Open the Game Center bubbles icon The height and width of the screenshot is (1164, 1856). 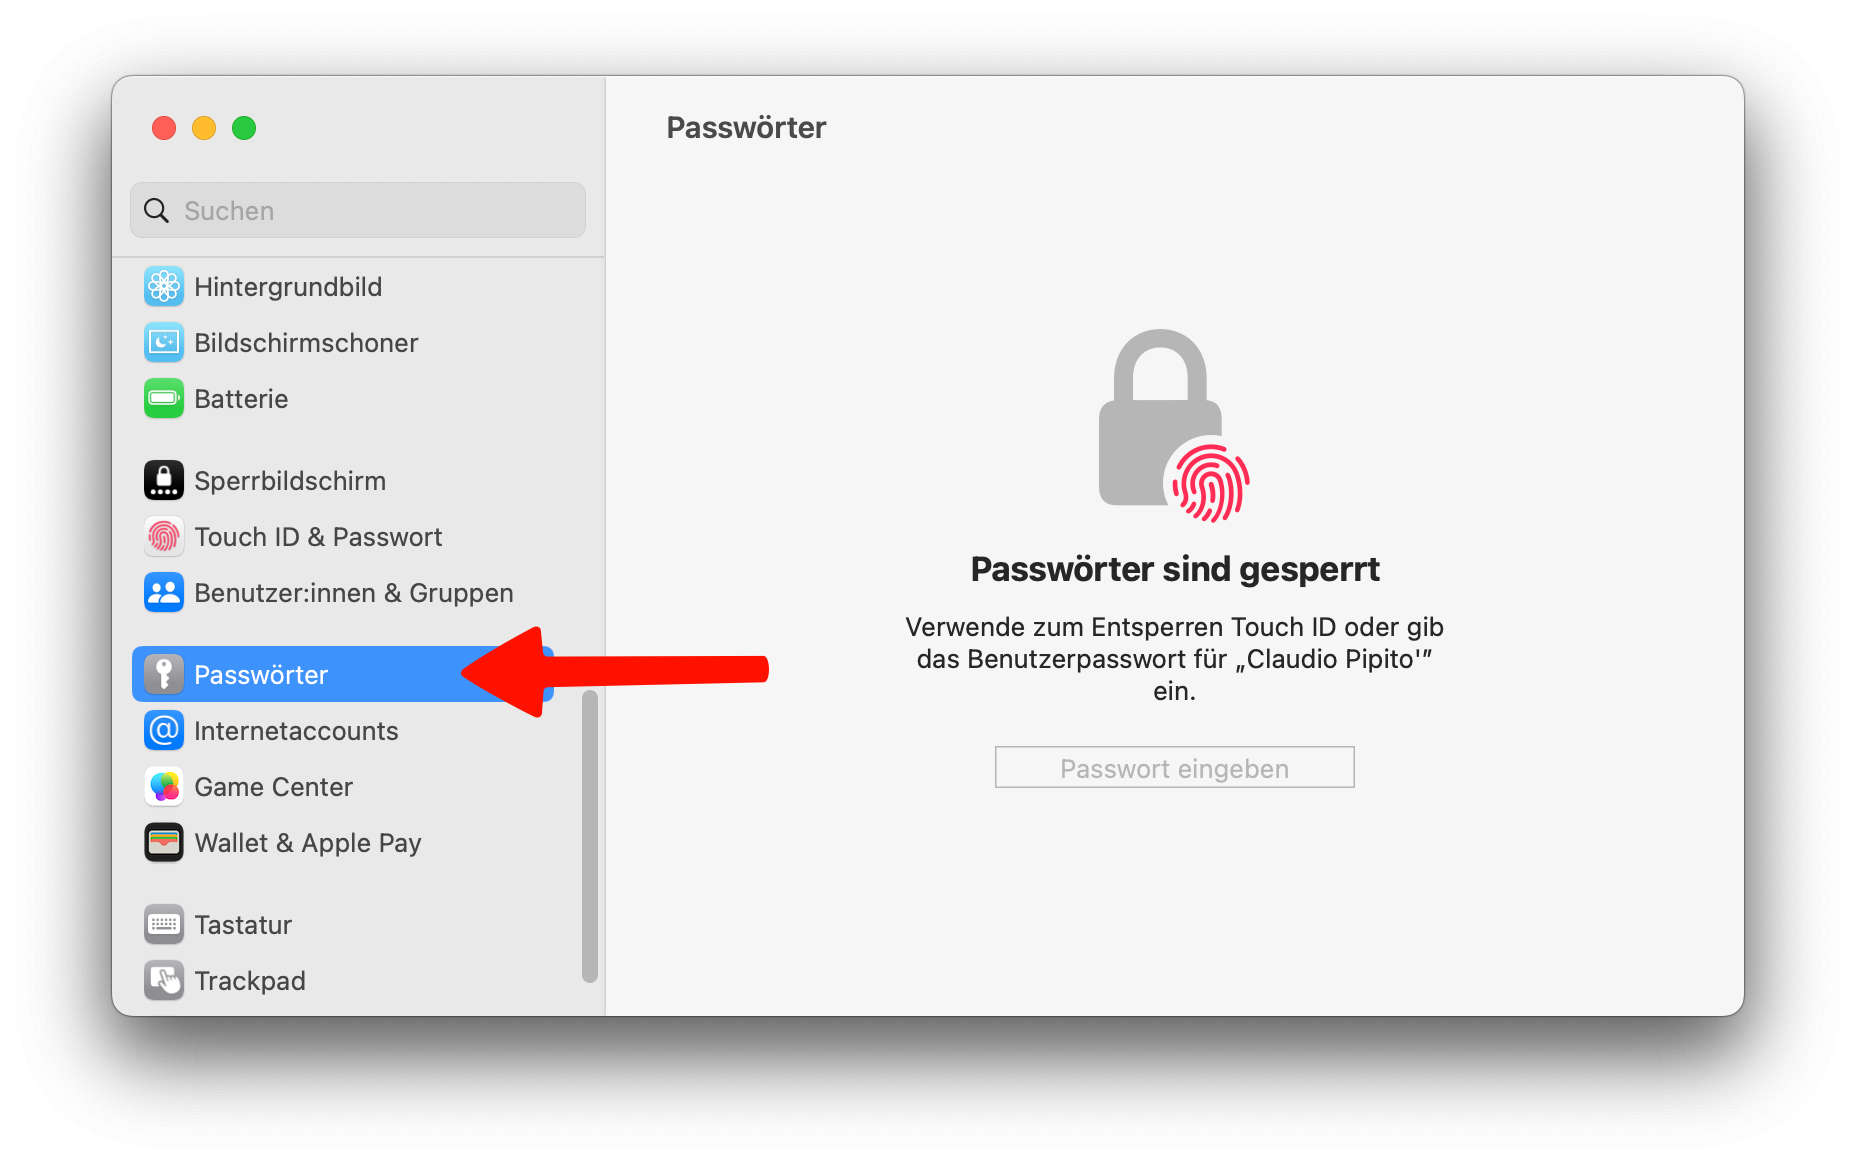[163, 787]
